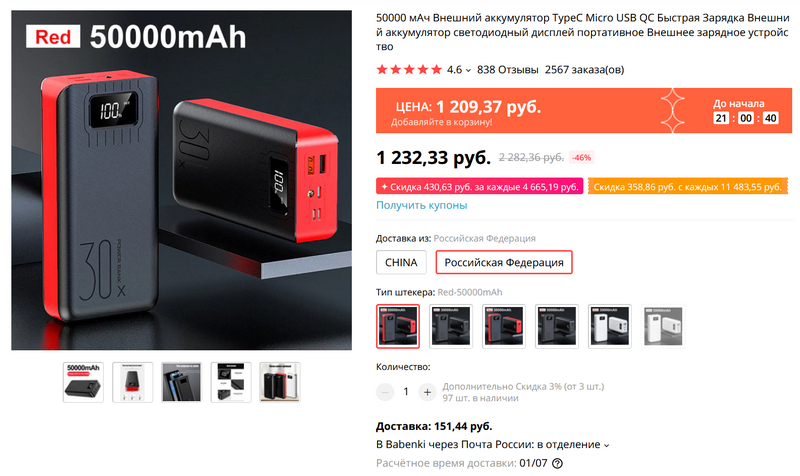Open the 838 Отзывы reviews link

tap(507, 70)
